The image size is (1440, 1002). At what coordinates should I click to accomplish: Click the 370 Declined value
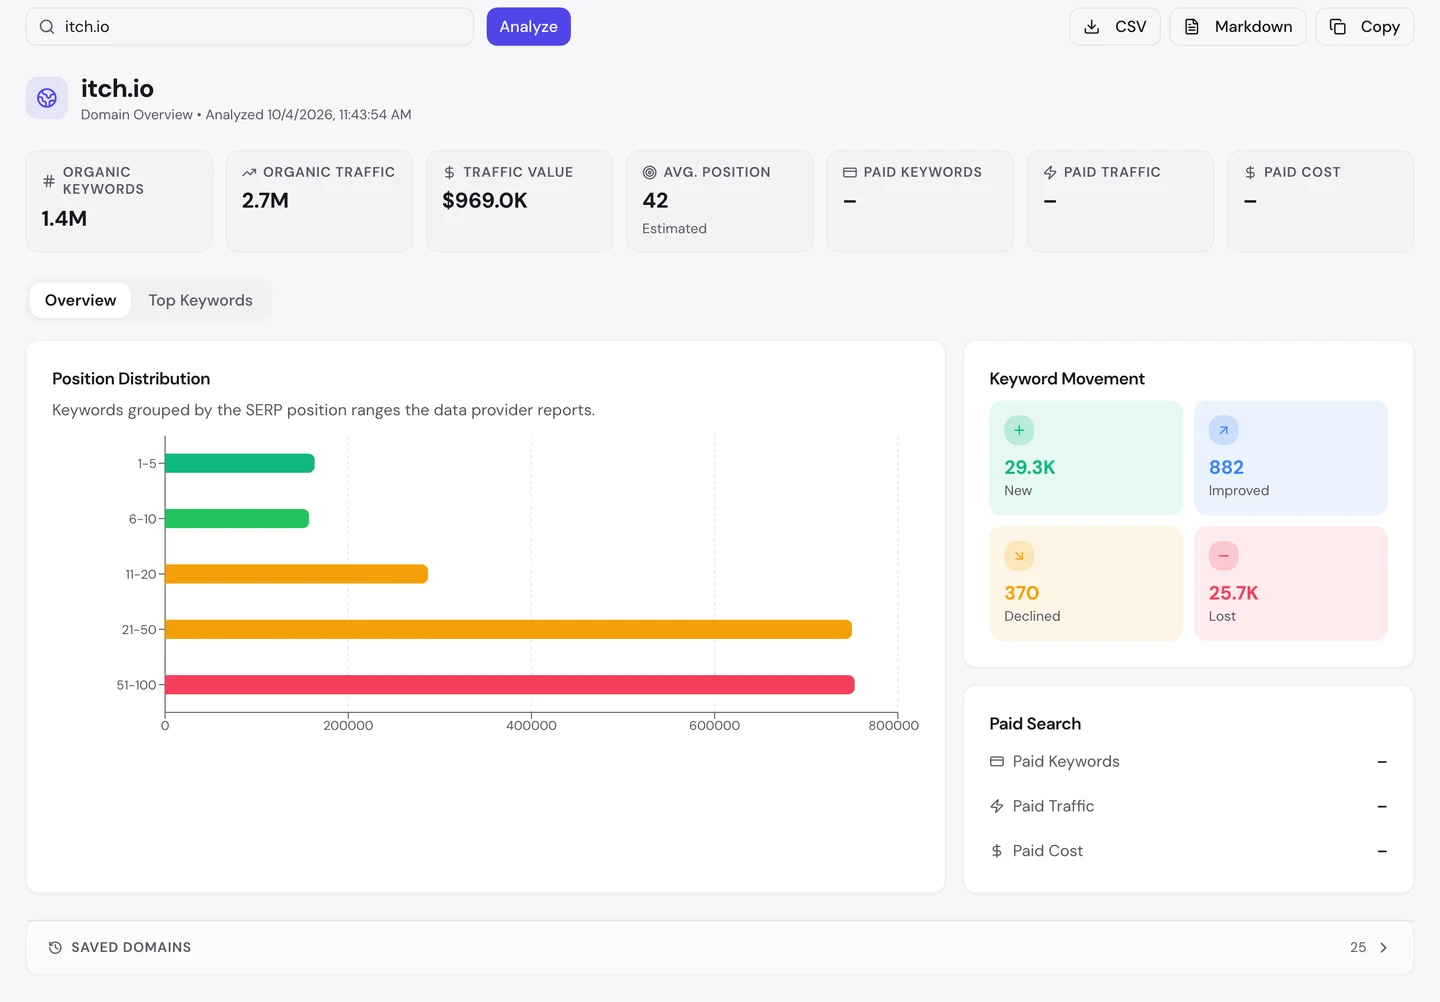1022,593
